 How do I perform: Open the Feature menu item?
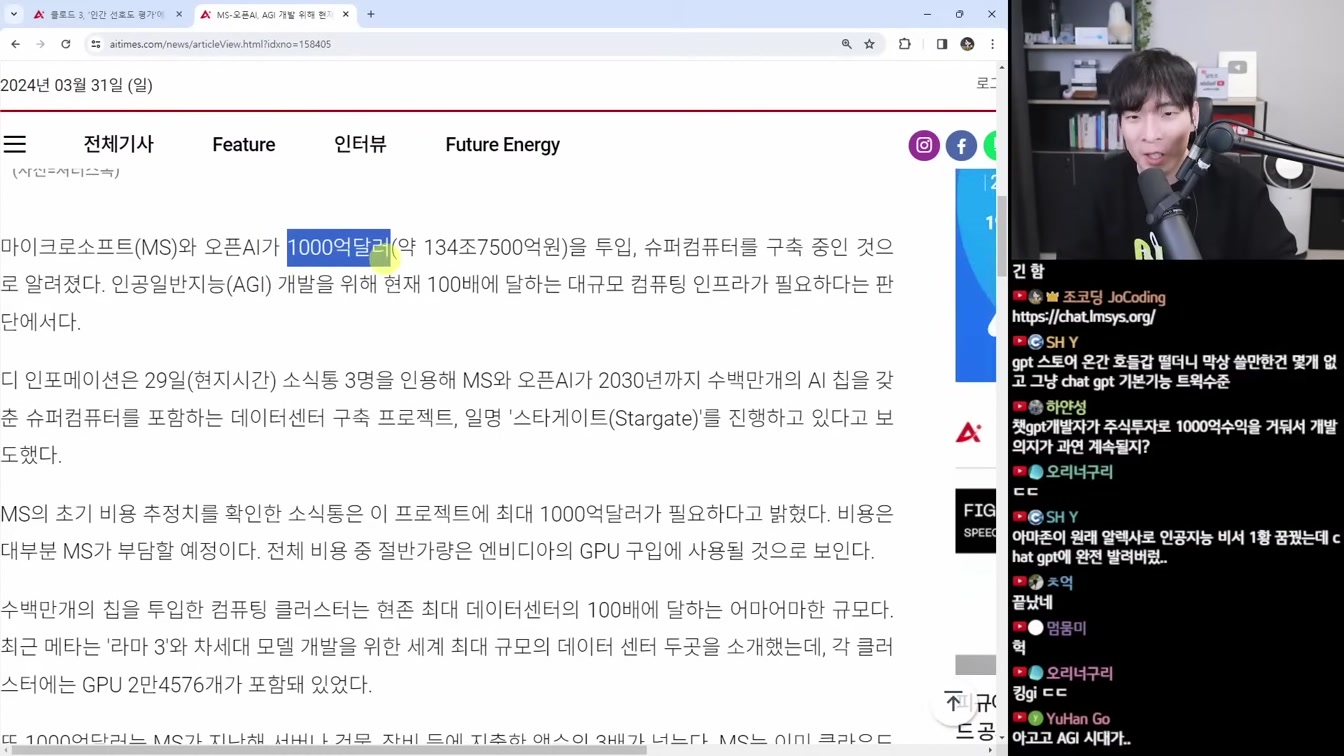[x=244, y=145]
